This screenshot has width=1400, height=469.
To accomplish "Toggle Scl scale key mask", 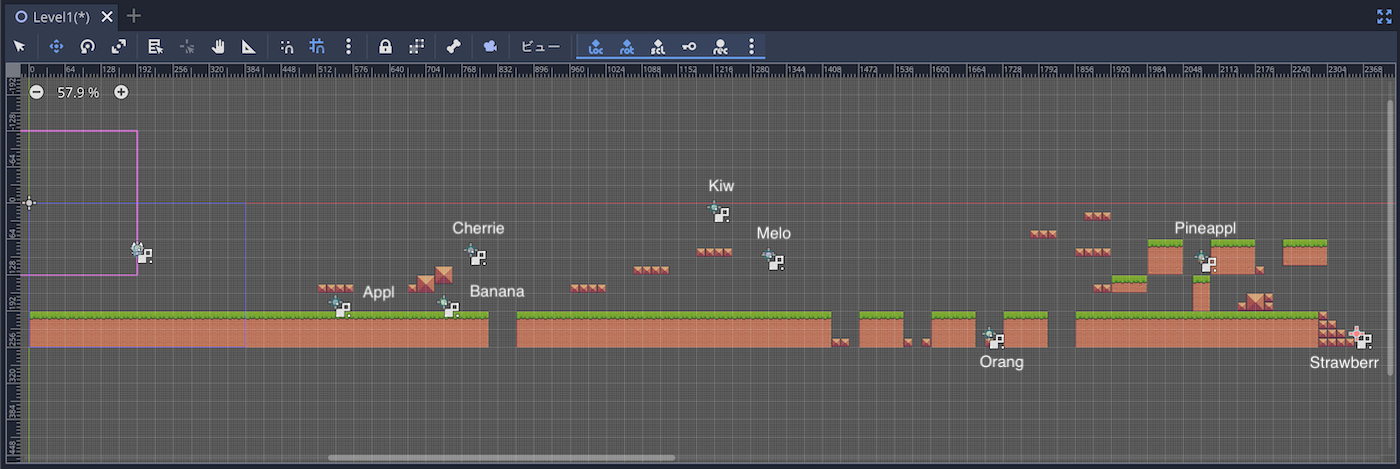I will 658,46.
